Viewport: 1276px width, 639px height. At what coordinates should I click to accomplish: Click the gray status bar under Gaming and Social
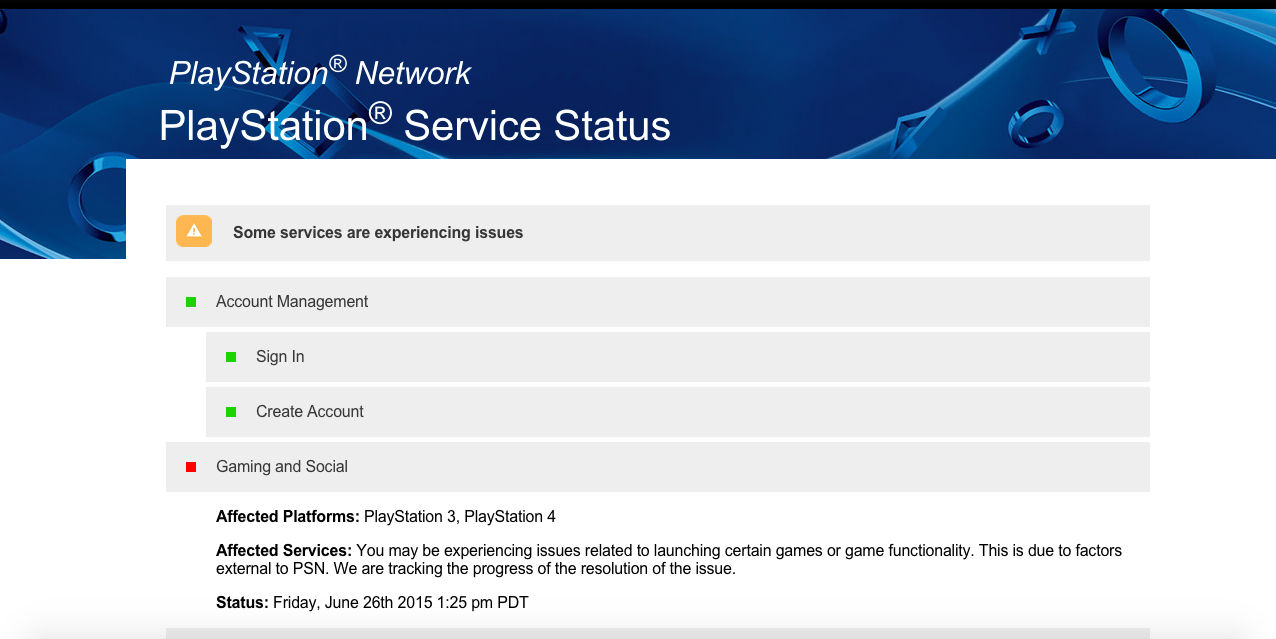658,635
